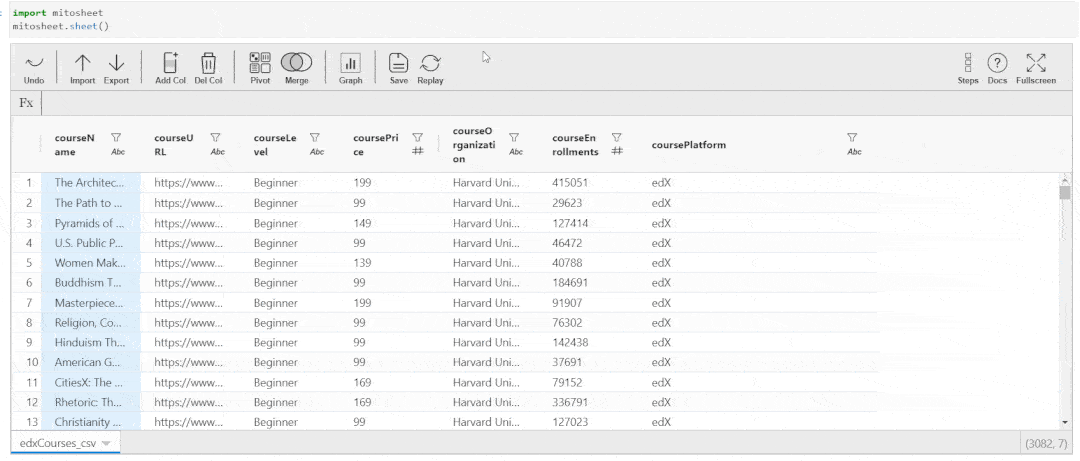This screenshot has height=461, width=1080.
Task: Click enrollment value 79152
Action: [x=567, y=382]
